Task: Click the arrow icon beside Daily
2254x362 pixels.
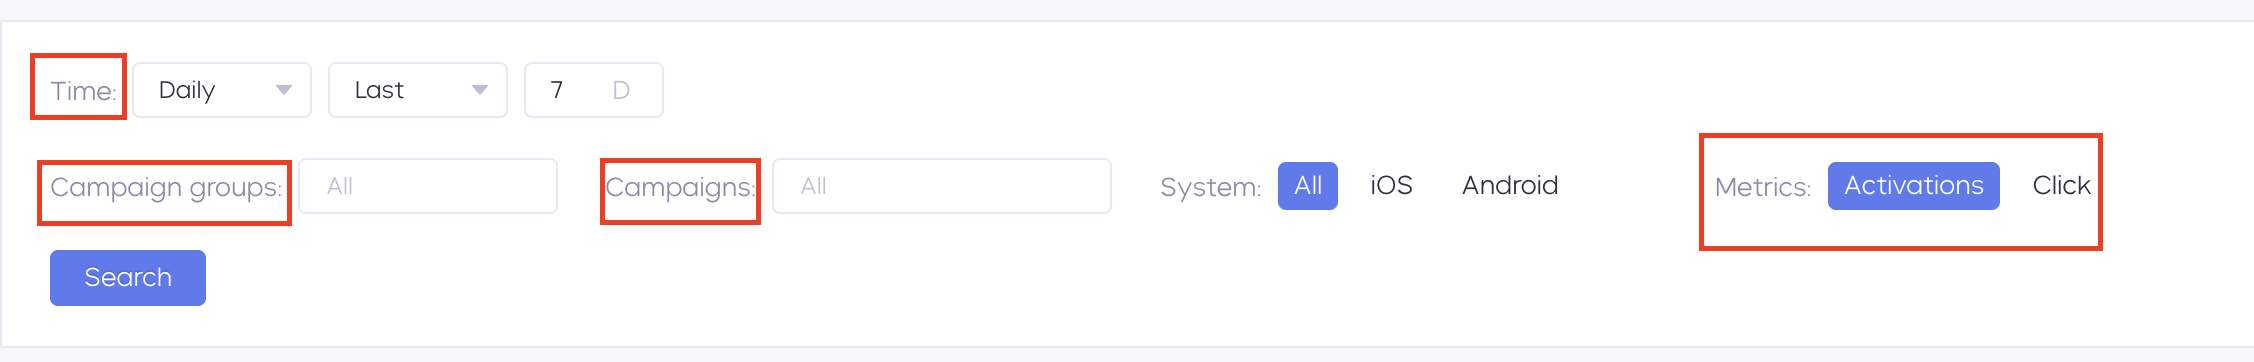Action: pyautogui.click(x=284, y=90)
